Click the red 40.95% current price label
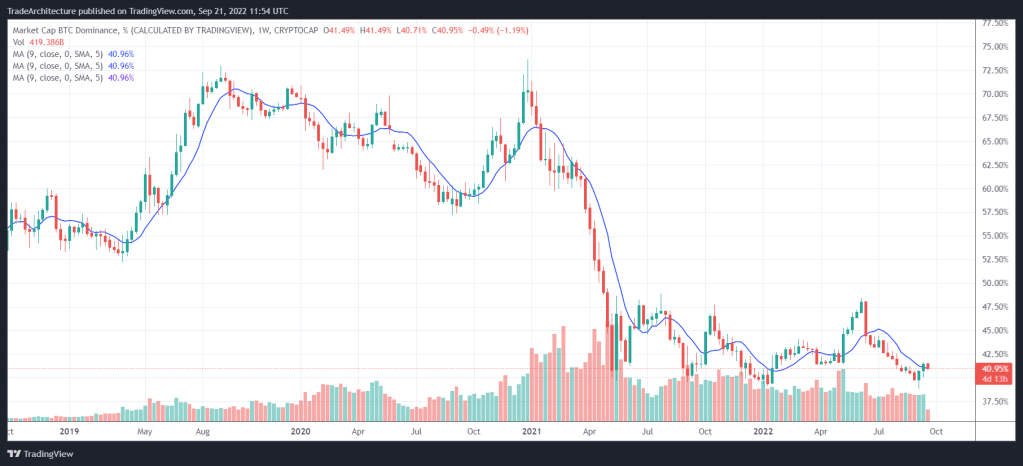Screen dimensions: 1023x466 click(997, 368)
